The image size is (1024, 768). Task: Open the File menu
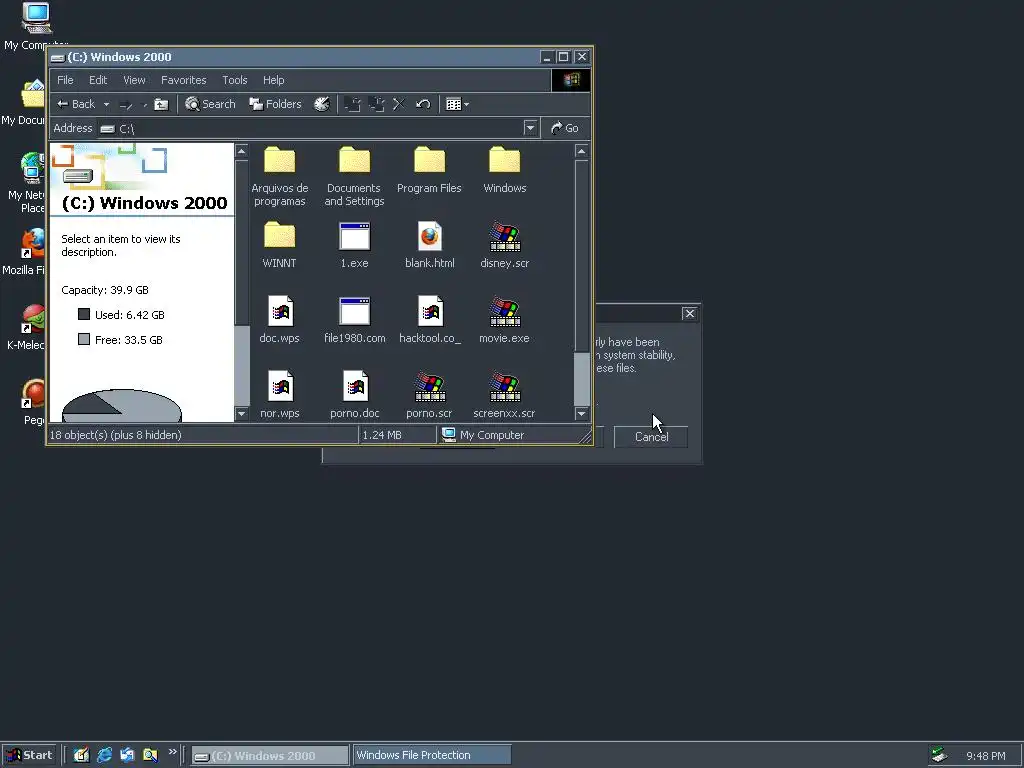coord(65,80)
